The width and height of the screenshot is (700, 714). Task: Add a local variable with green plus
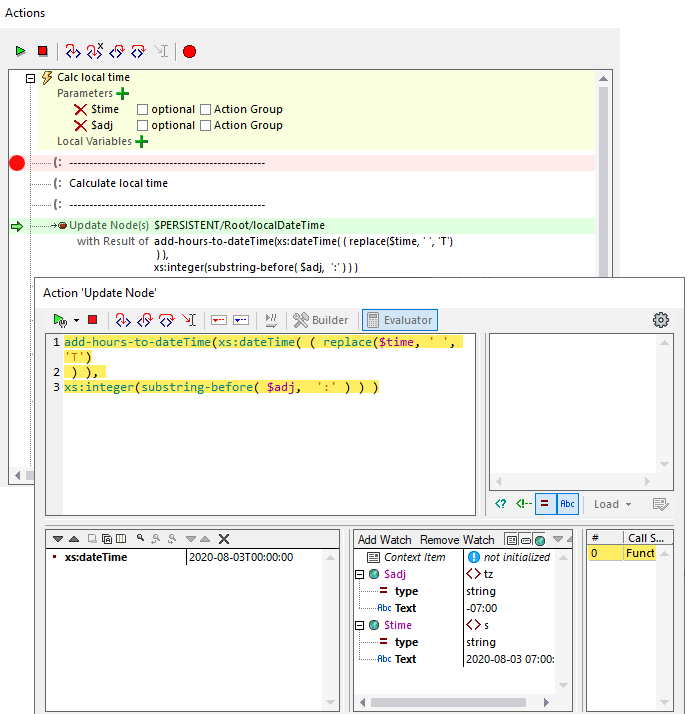pos(141,142)
